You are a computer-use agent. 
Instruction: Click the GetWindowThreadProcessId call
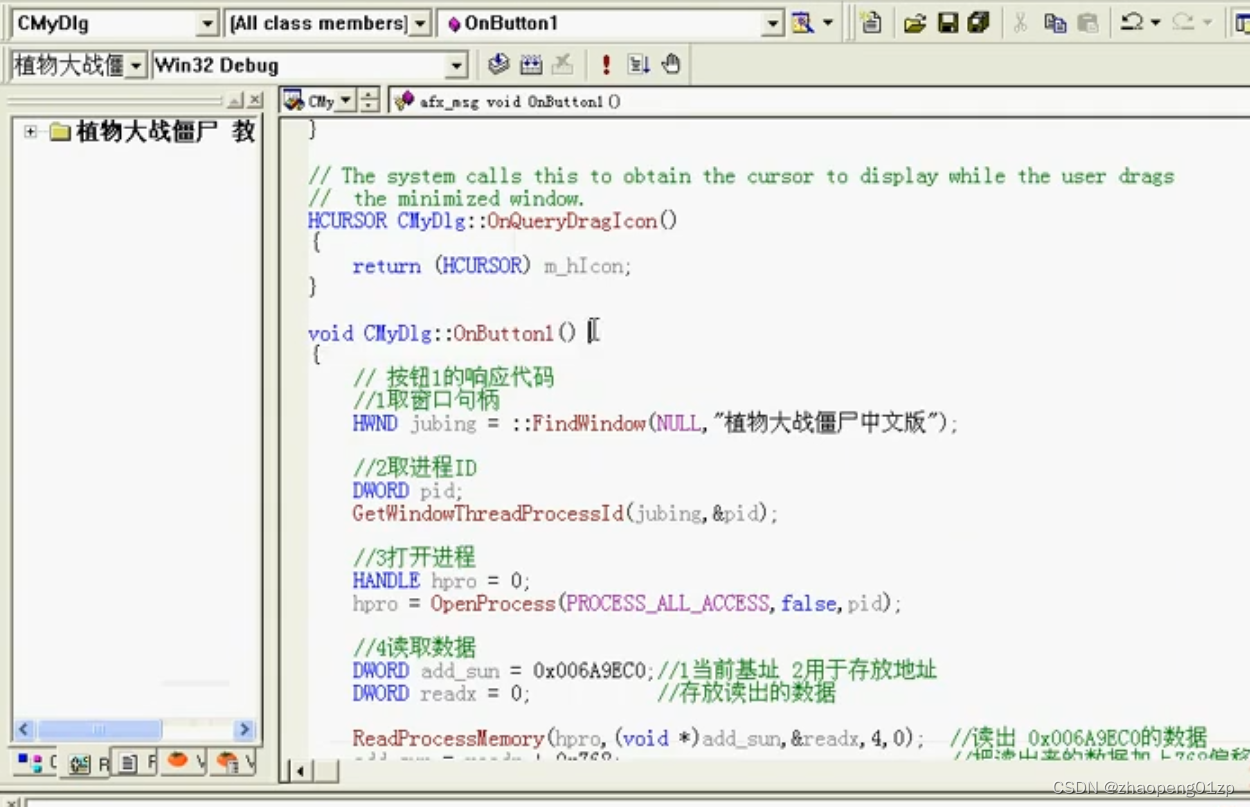coord(489,513)
